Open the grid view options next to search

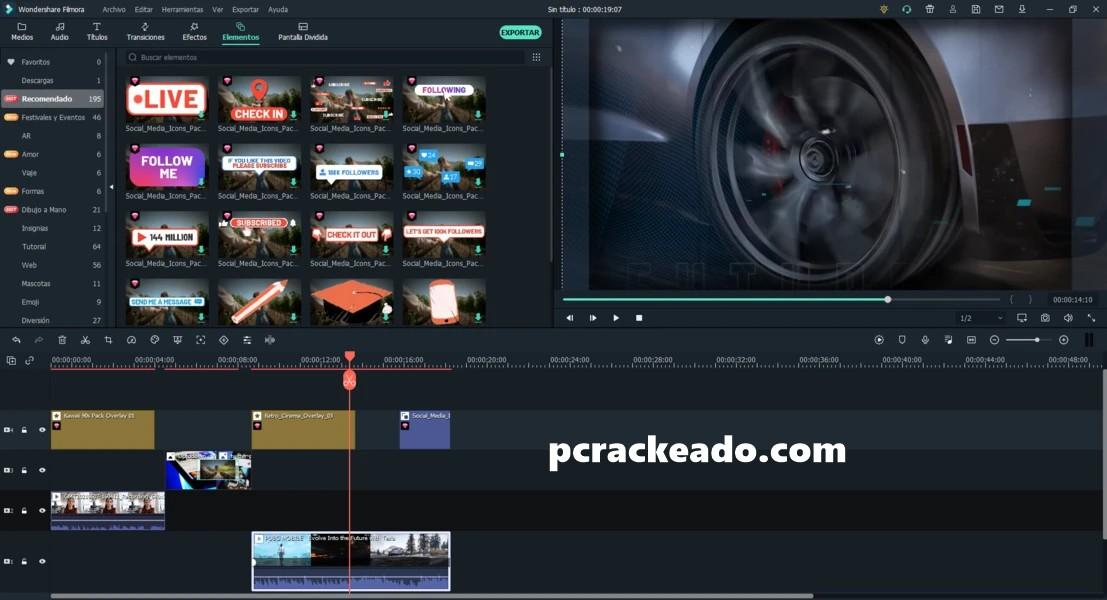coord(536,58)
